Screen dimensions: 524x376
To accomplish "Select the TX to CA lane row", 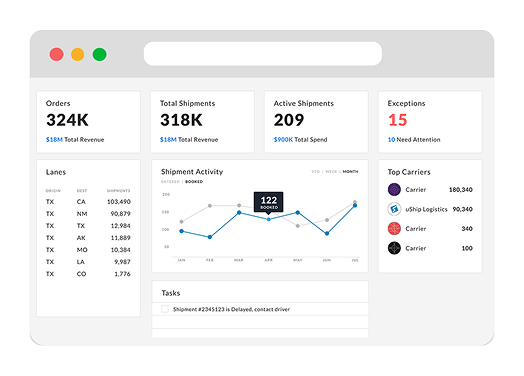I will [88, 202].
